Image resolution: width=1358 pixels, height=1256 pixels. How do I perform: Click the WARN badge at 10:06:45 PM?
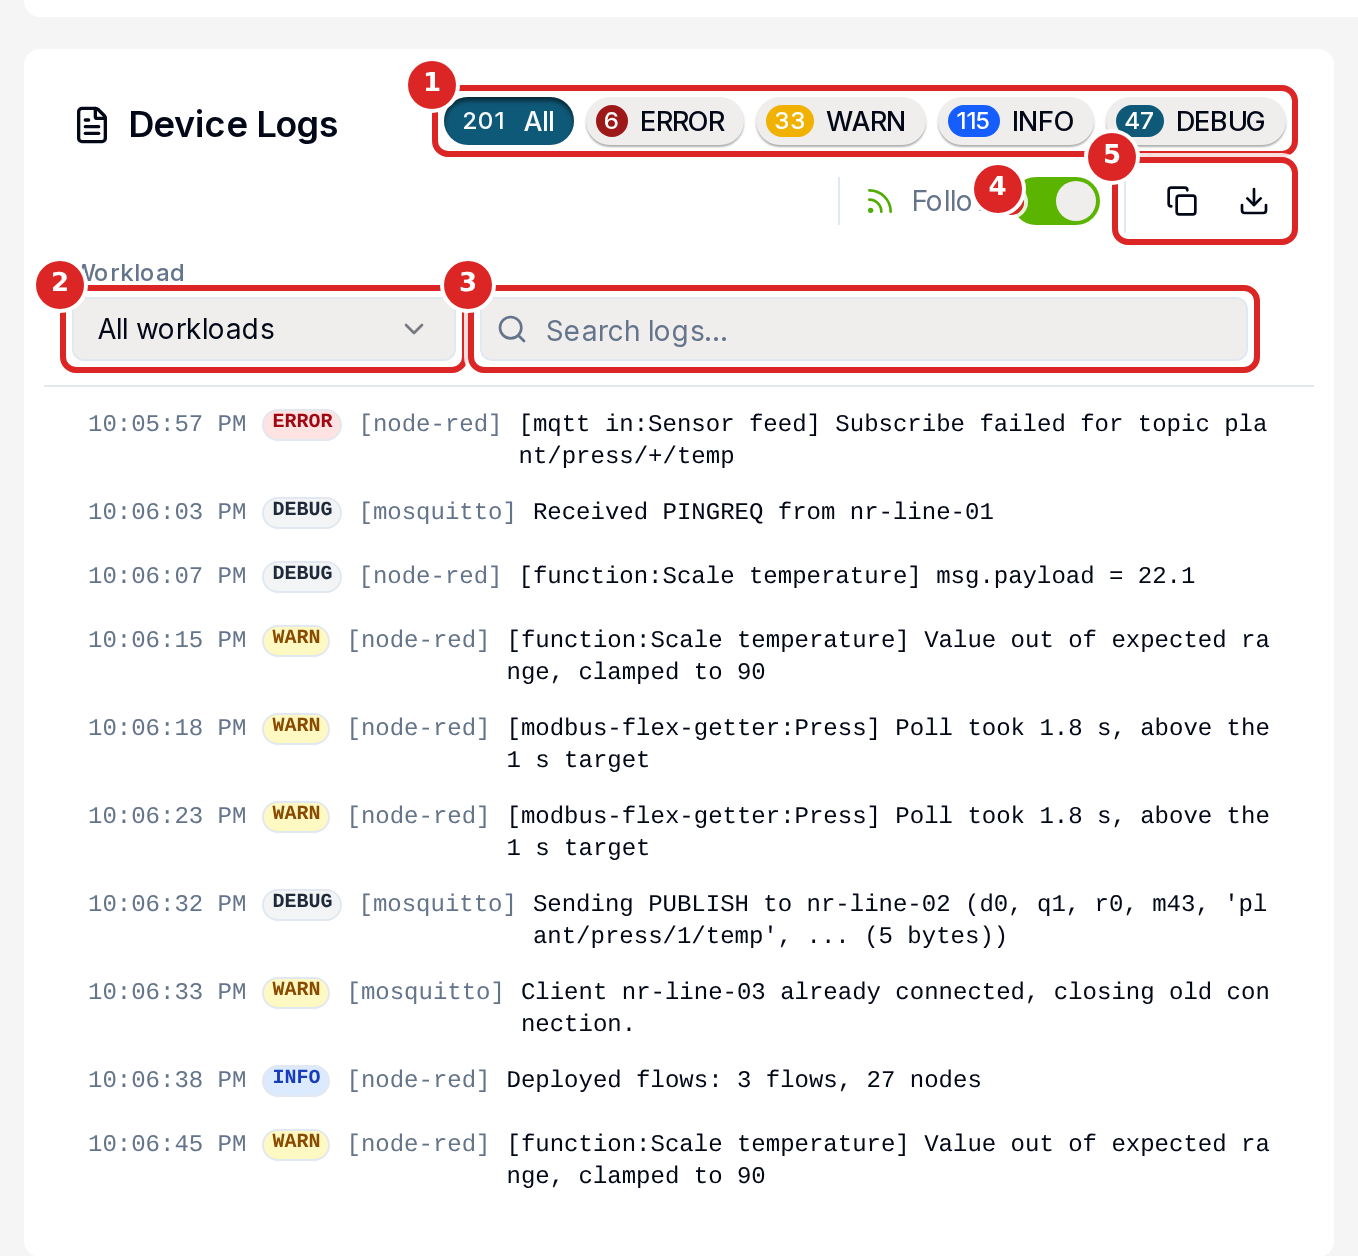point(296,1142)
